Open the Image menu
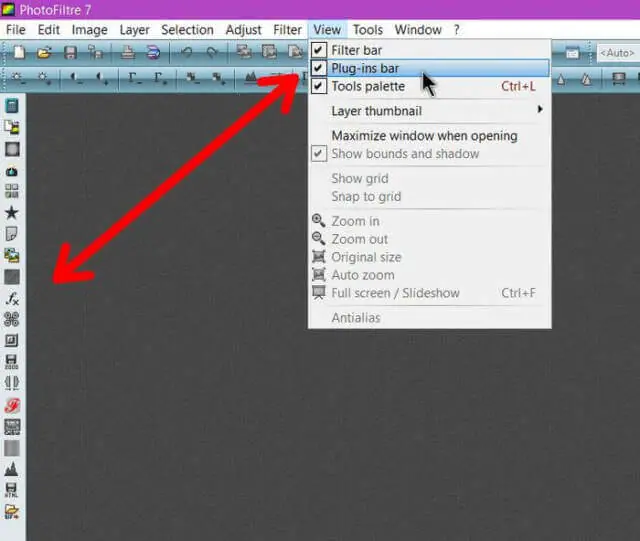 (90, 30)
